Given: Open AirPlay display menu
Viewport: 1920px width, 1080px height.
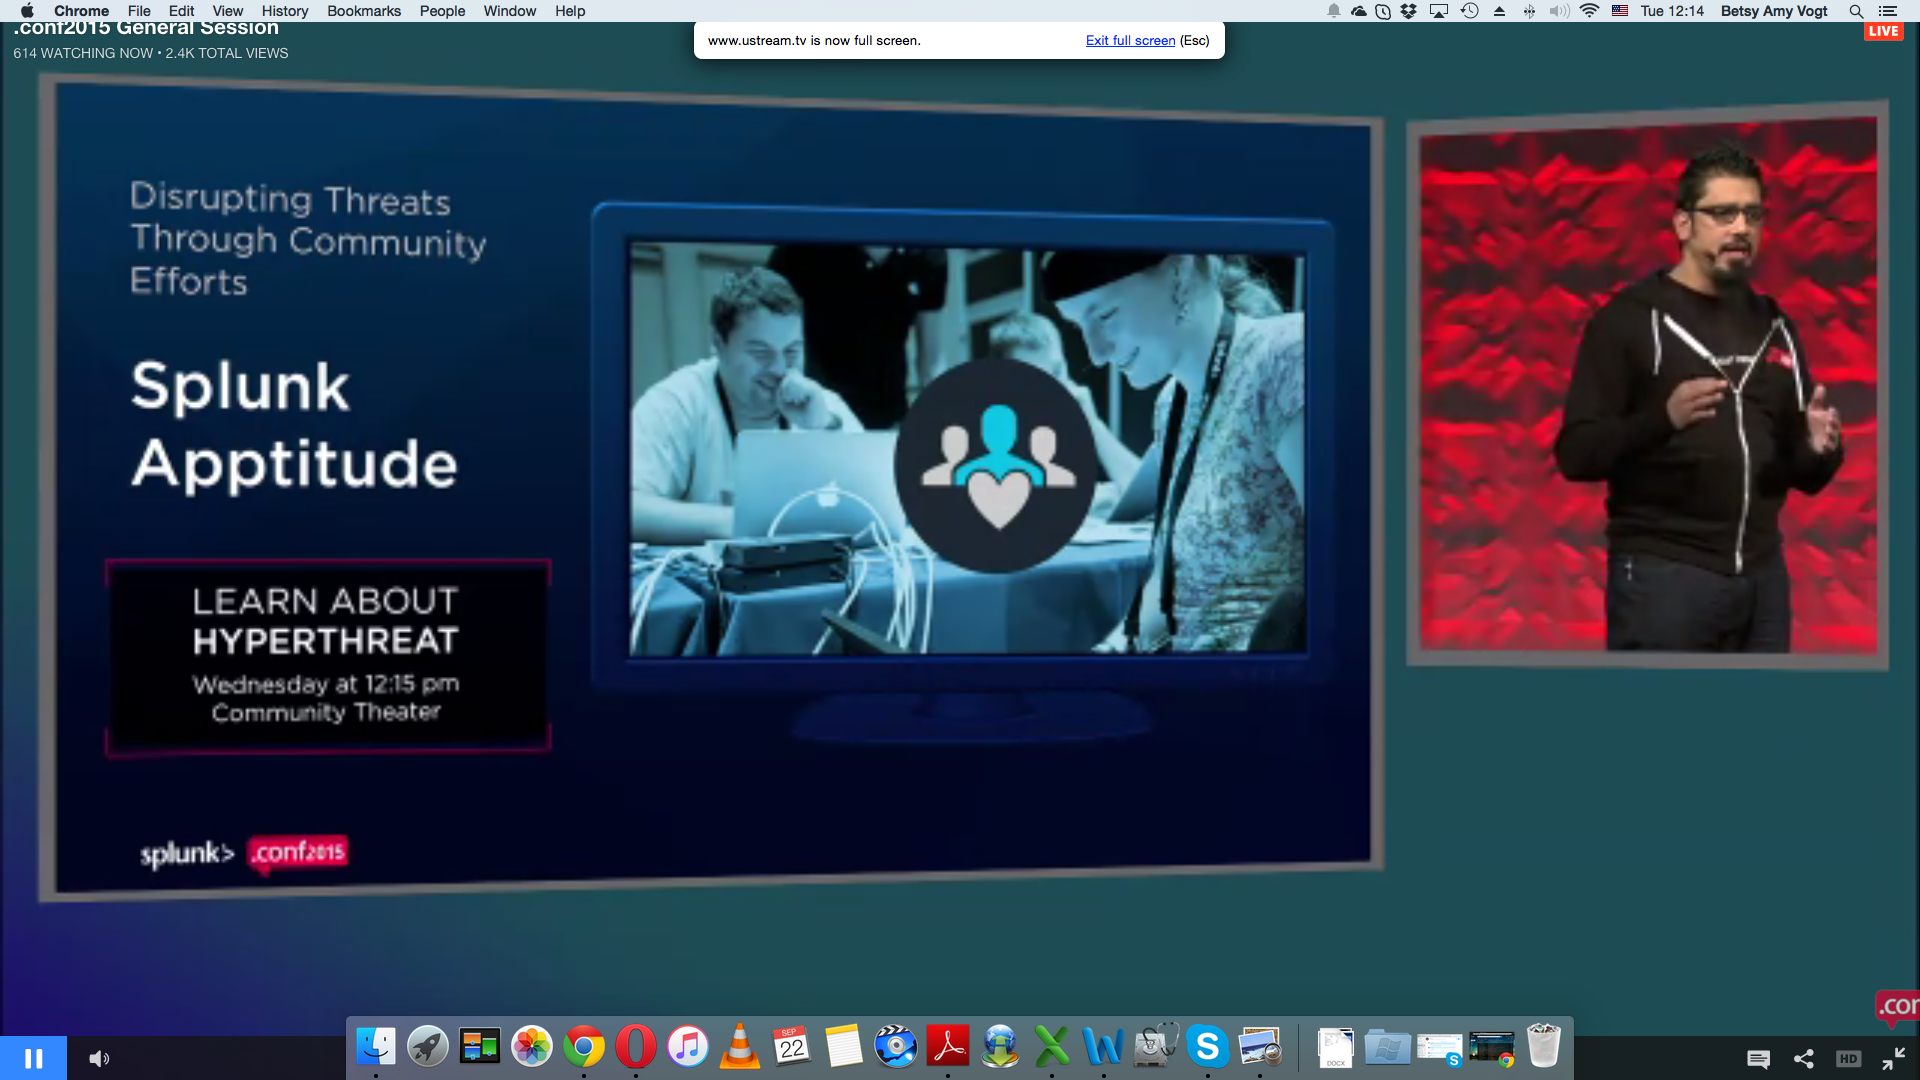Looking at the screenshot, I should 1439,11.
